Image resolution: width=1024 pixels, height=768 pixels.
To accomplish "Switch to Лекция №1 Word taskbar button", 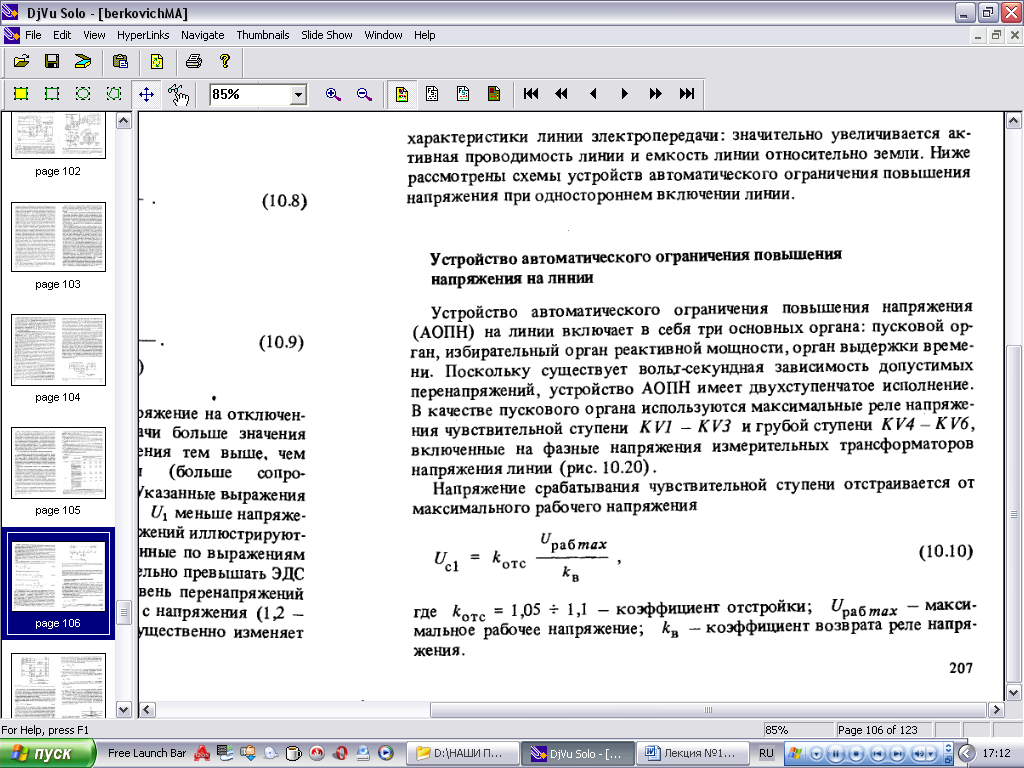I will (691, 754).
